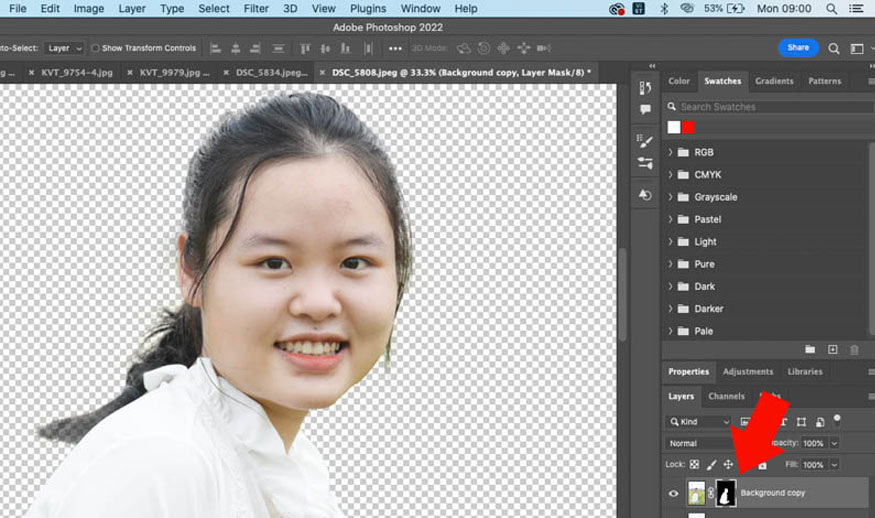Open the workspace switcher icon
The image size is (875, 518).
(x=857, y=49)
